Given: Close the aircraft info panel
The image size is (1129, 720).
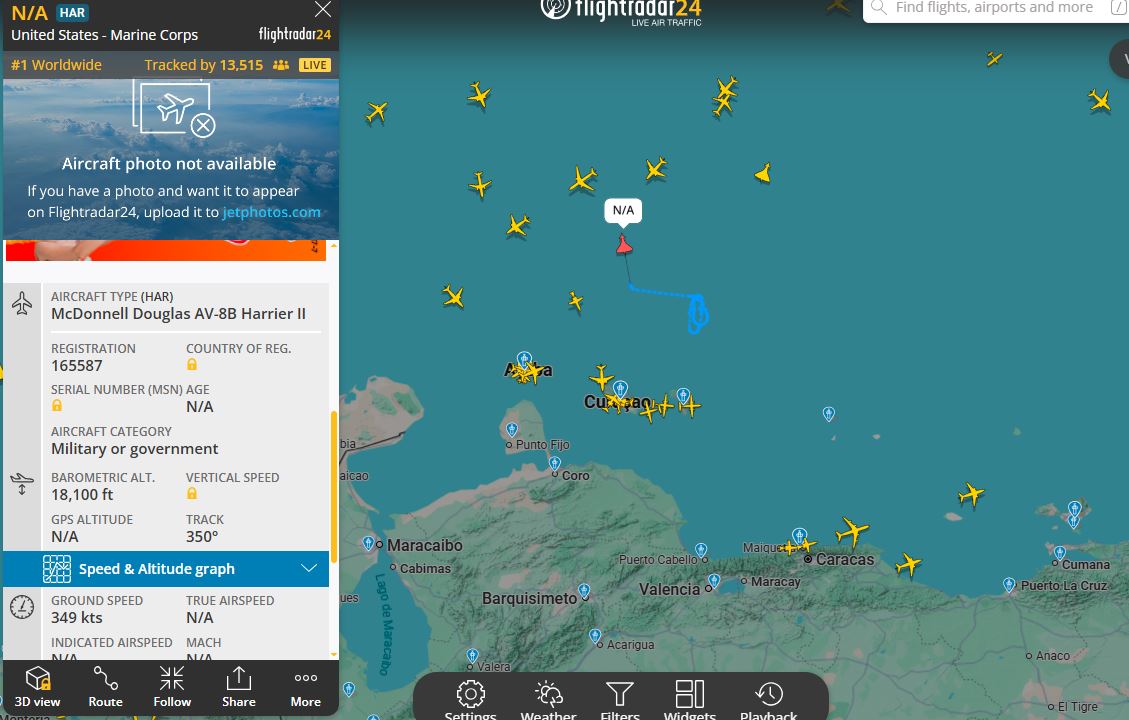Looking at the screenshot, I should 323,9.
